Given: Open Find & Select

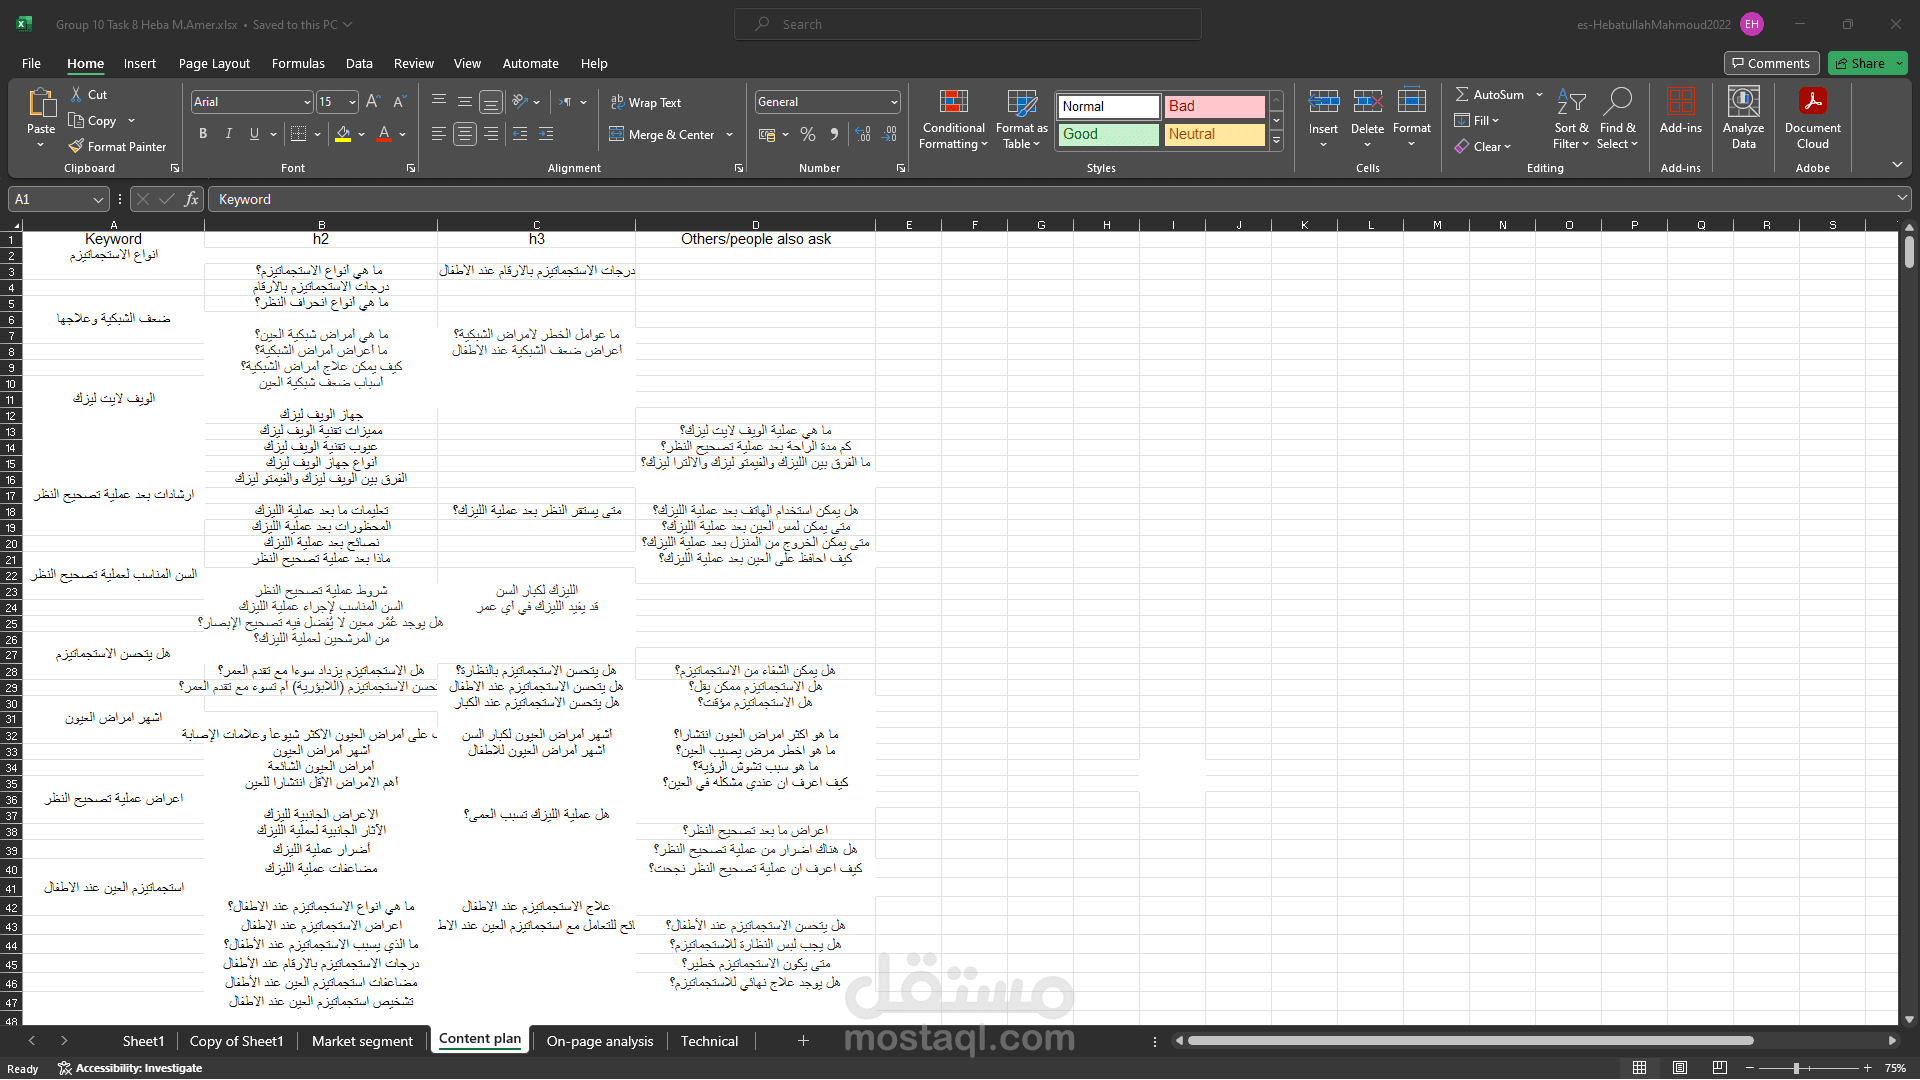Looking at the screenshot, I should tap(1618, 119).
